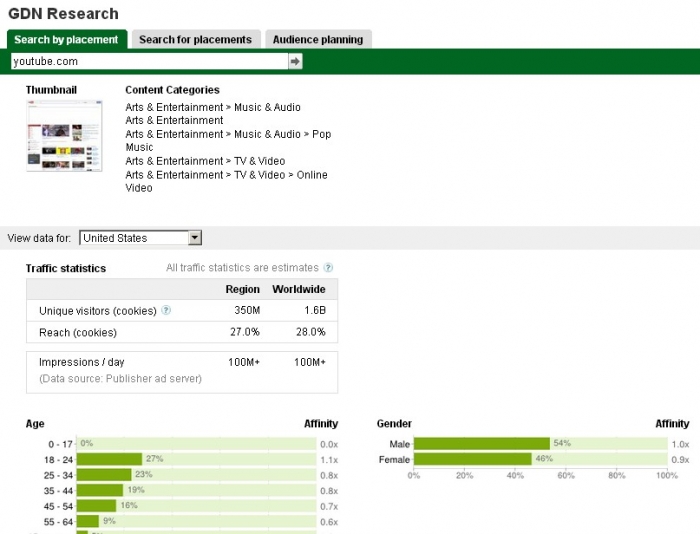The height and width of the screenshot is (534, 700).
Task: Click the Music & Audio content category
Action: pyautogui.click(x=212, y=107)
